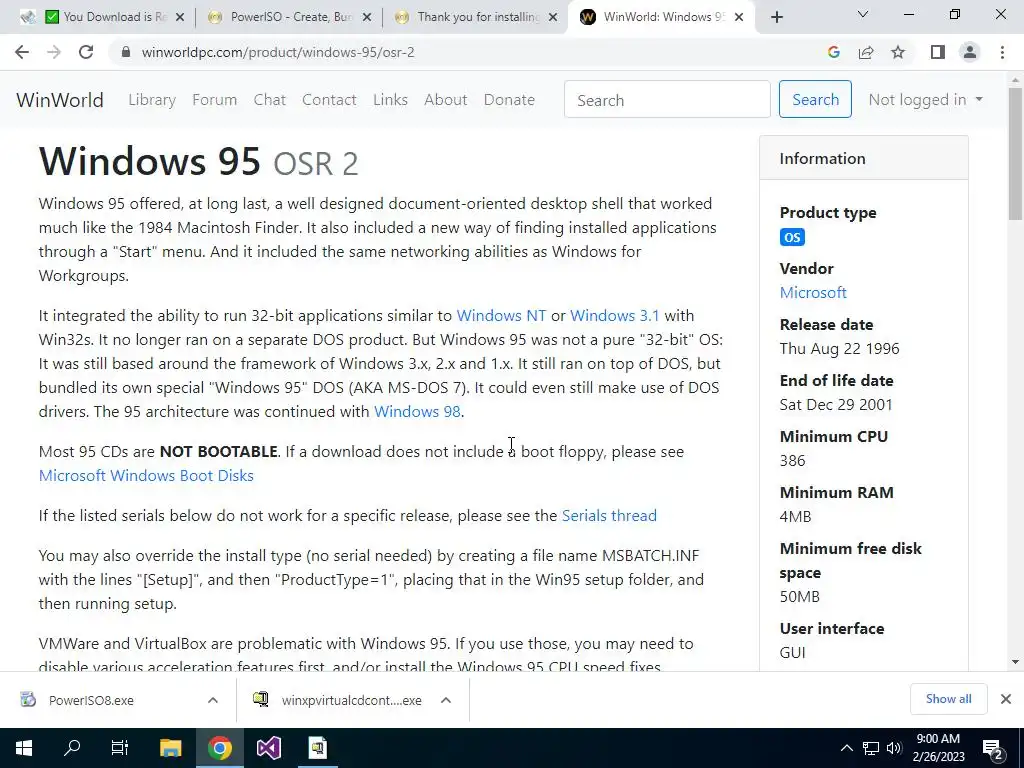Click the address bar URL
The image size is (1024, 768).
(278, 52)
